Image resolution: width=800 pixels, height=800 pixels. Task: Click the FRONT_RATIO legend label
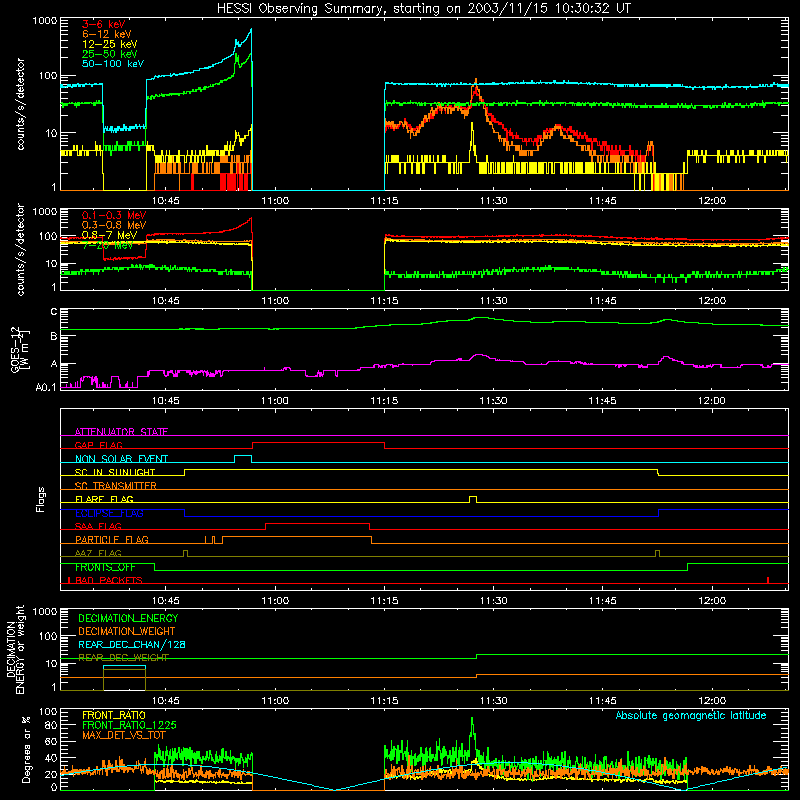pos(114,715)
